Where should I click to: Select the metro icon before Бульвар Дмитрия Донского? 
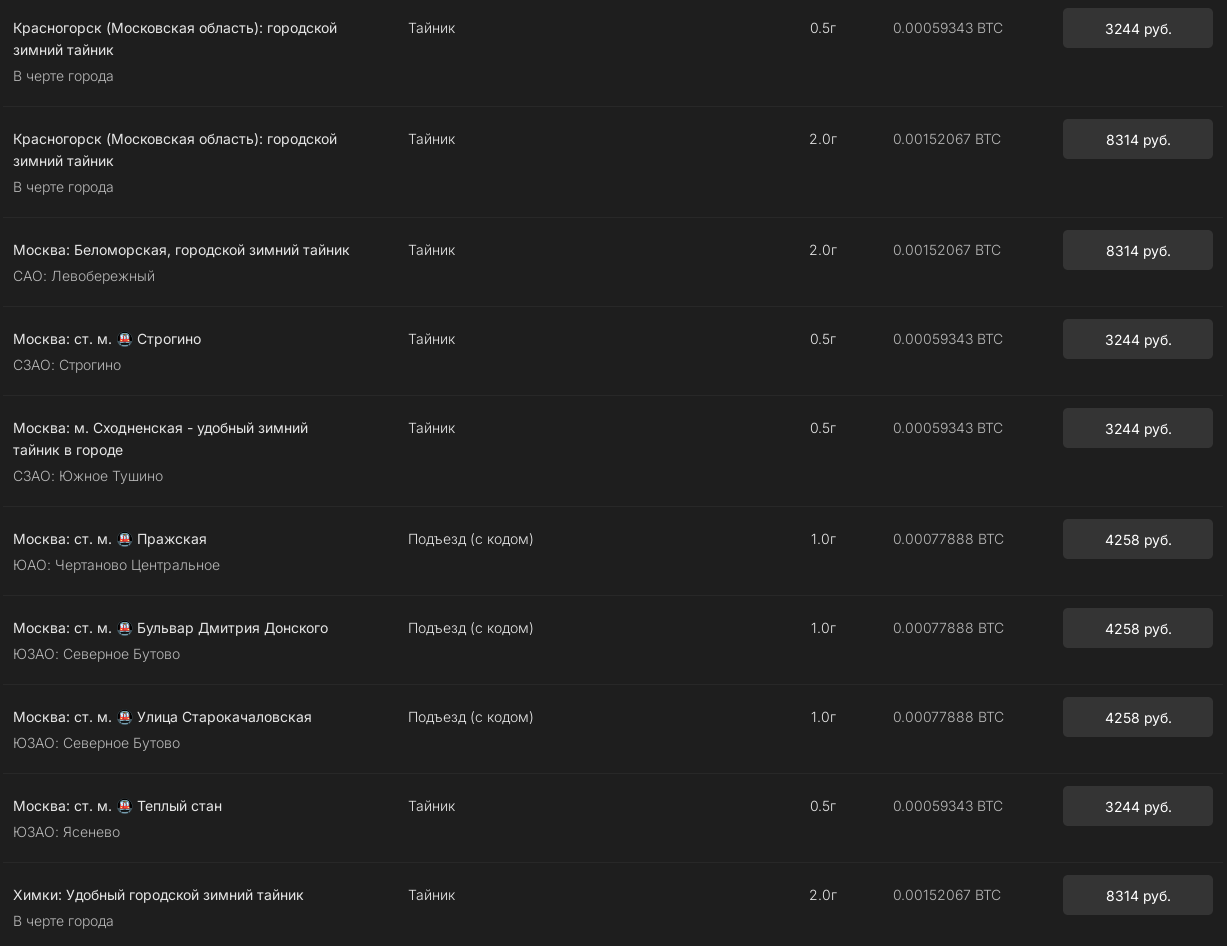point(124,629)
